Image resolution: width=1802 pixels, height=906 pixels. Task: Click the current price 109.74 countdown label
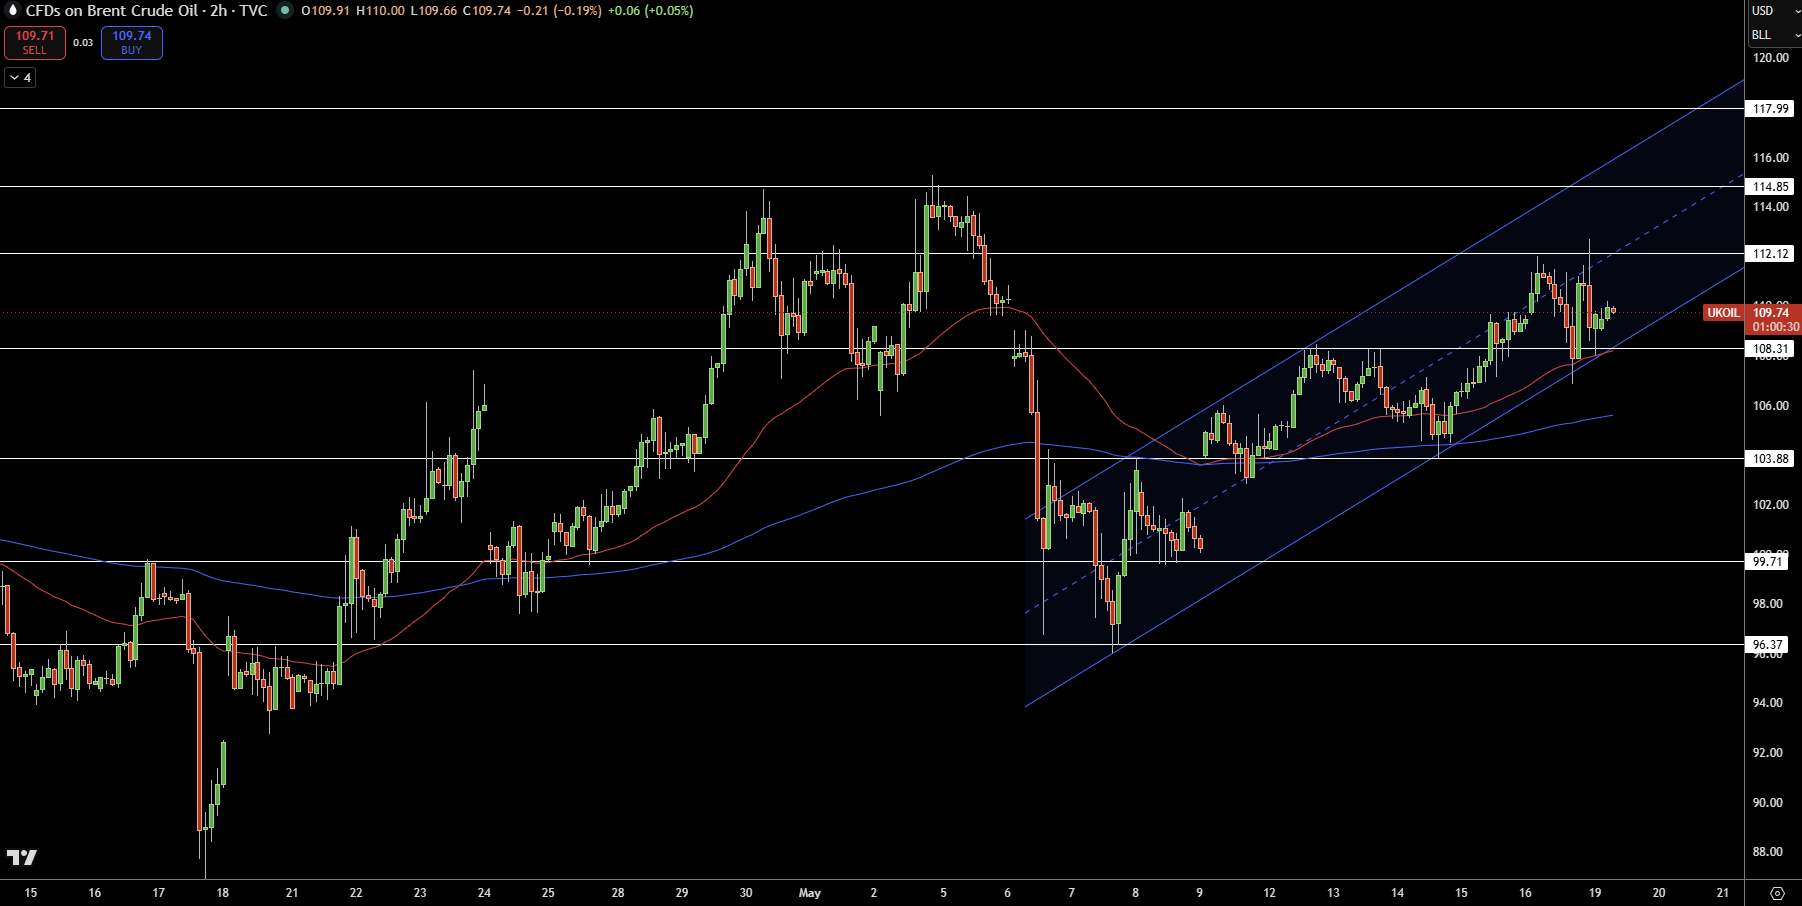click(1773, 320)
